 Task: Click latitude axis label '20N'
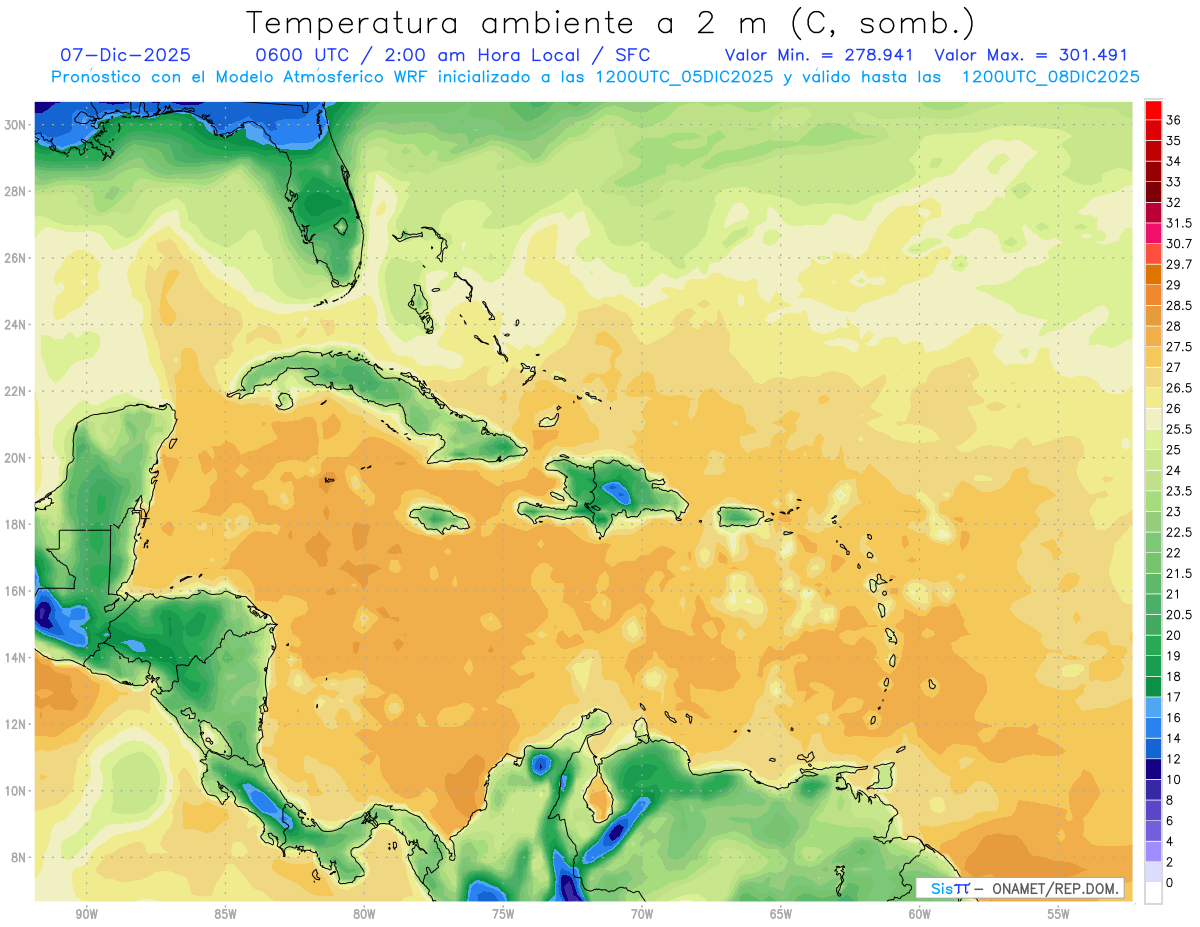[x=17, y=458]
